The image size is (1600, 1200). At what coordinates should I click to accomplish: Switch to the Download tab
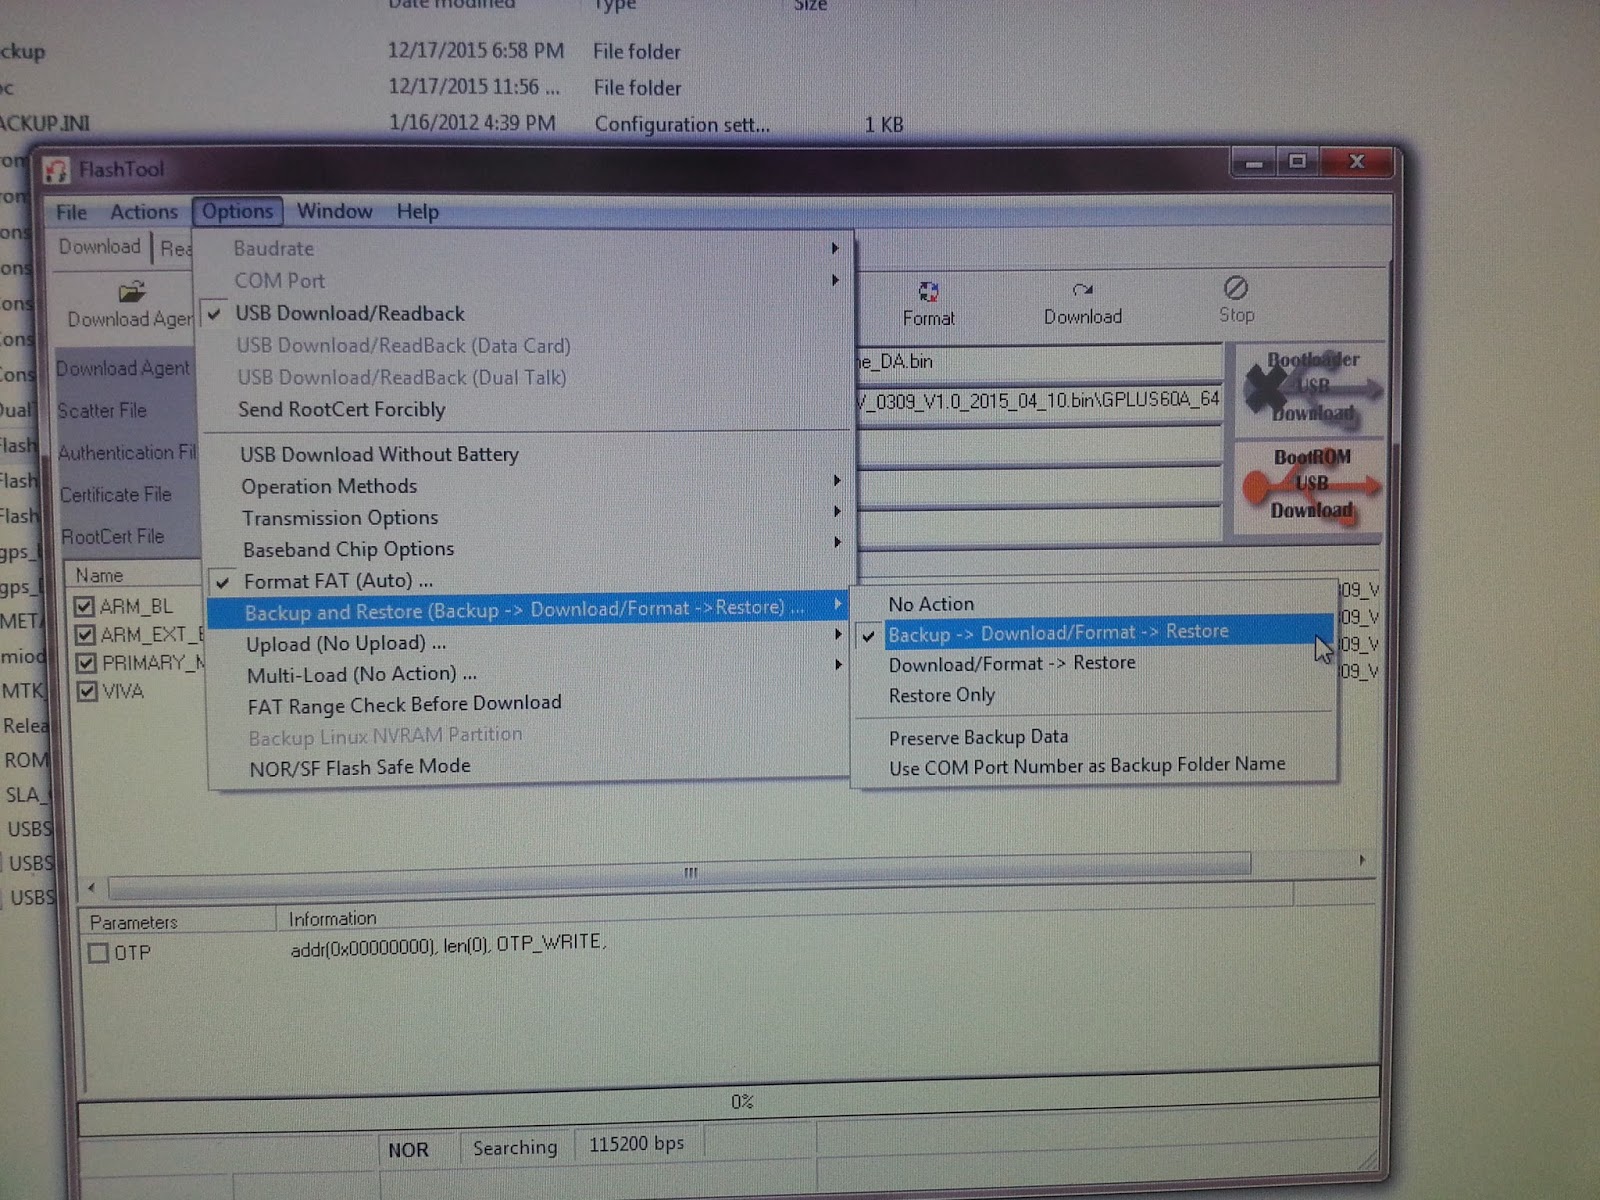pos(99,247)
